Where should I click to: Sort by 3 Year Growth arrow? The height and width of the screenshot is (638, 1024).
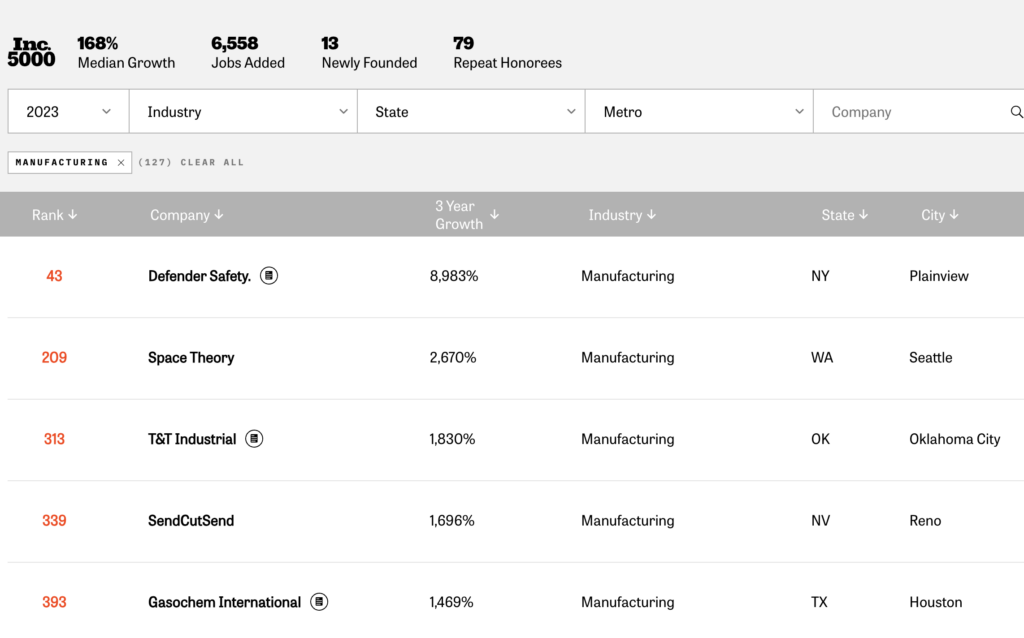coord(494,214)
